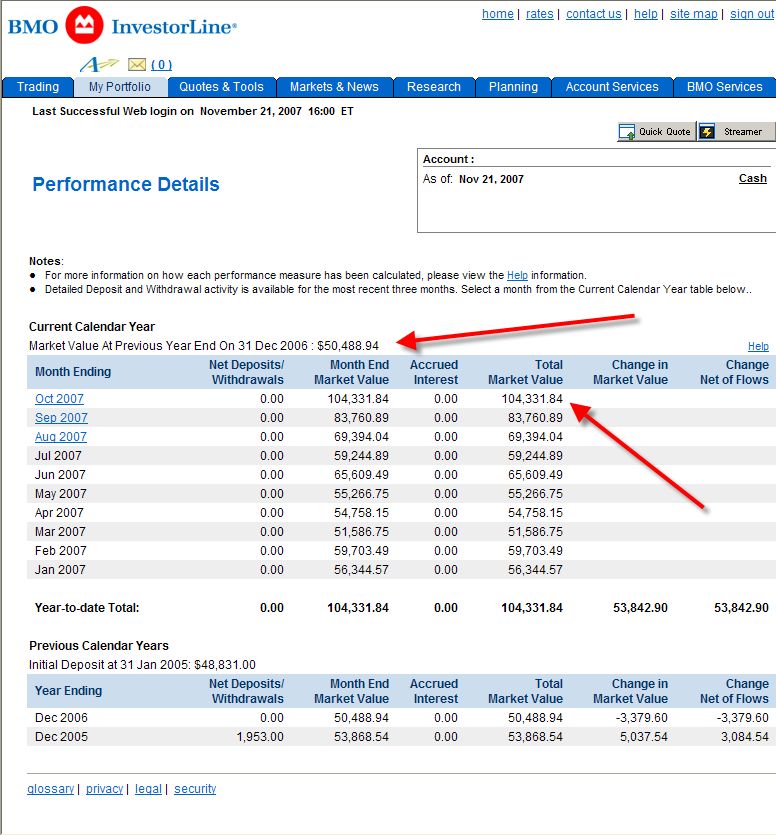Select the Mar 2007 row label
The width and height of the screenshot is (776, 835).
(x=60, y=532)
